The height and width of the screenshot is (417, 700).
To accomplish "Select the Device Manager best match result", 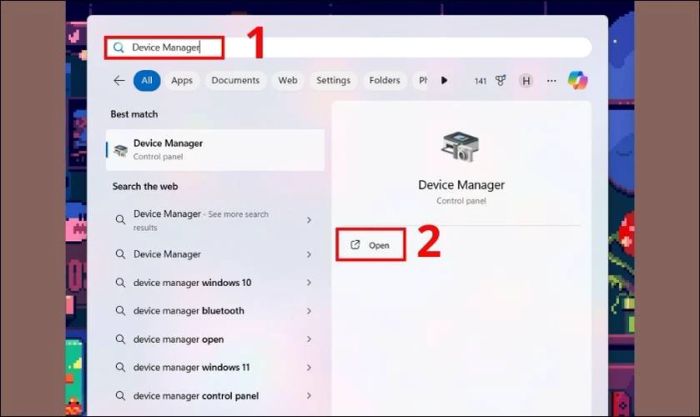I will (x=215, y=150).
